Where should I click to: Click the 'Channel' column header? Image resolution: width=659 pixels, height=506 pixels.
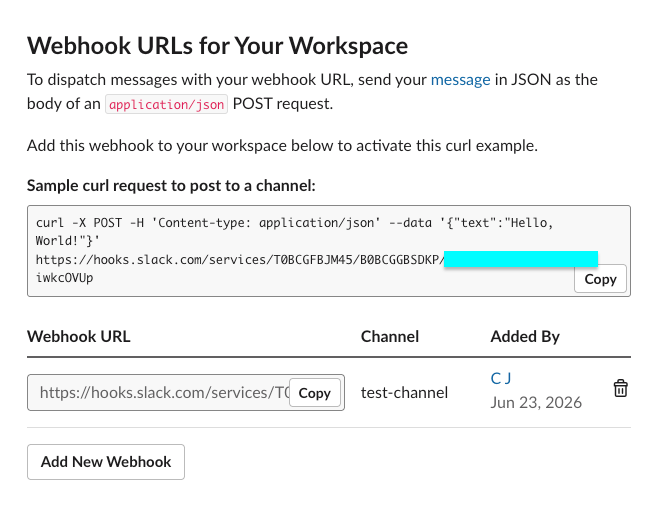[390, 337]
